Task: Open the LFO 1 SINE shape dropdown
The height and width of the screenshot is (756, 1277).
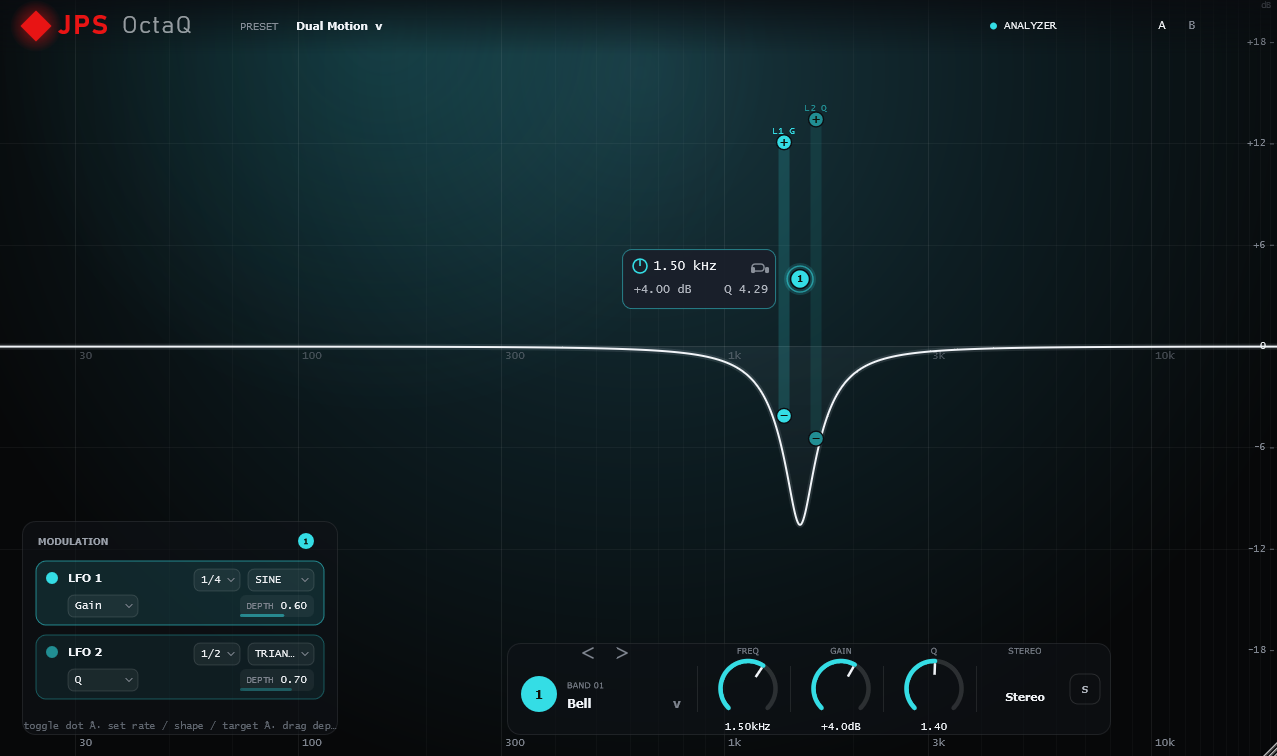Action: pyautogui.click(x=281, y=579)
